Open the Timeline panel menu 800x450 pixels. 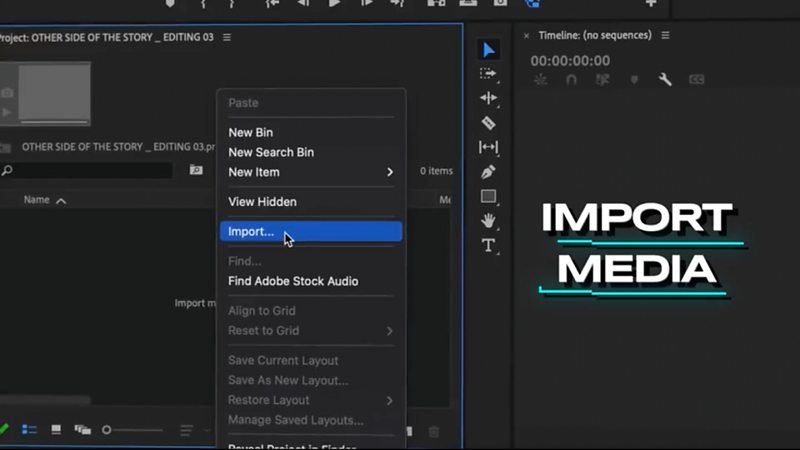pos(666,35)
